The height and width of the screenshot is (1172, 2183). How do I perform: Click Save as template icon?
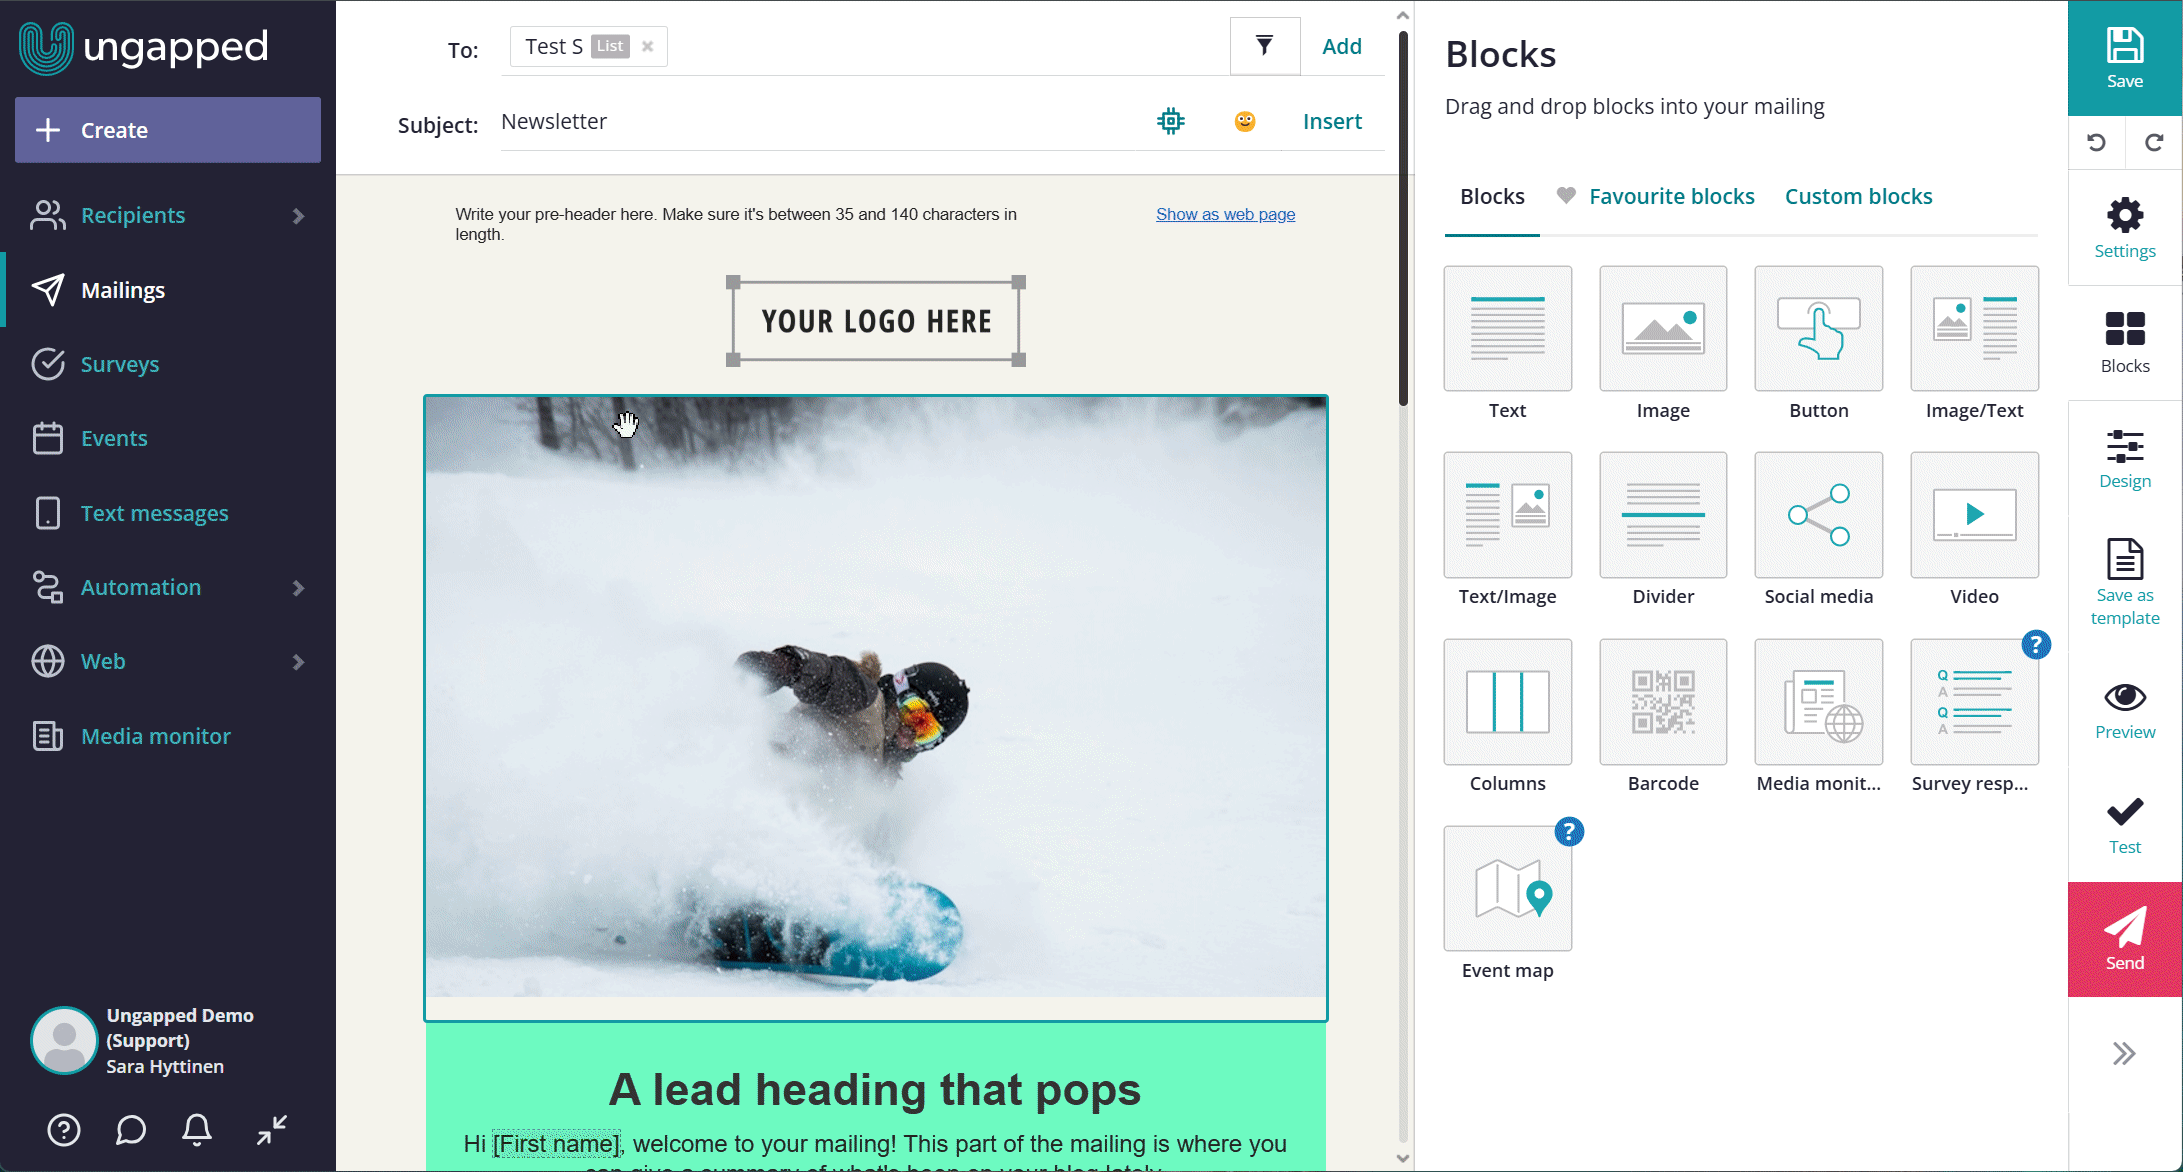click(x=2124, y=559)
